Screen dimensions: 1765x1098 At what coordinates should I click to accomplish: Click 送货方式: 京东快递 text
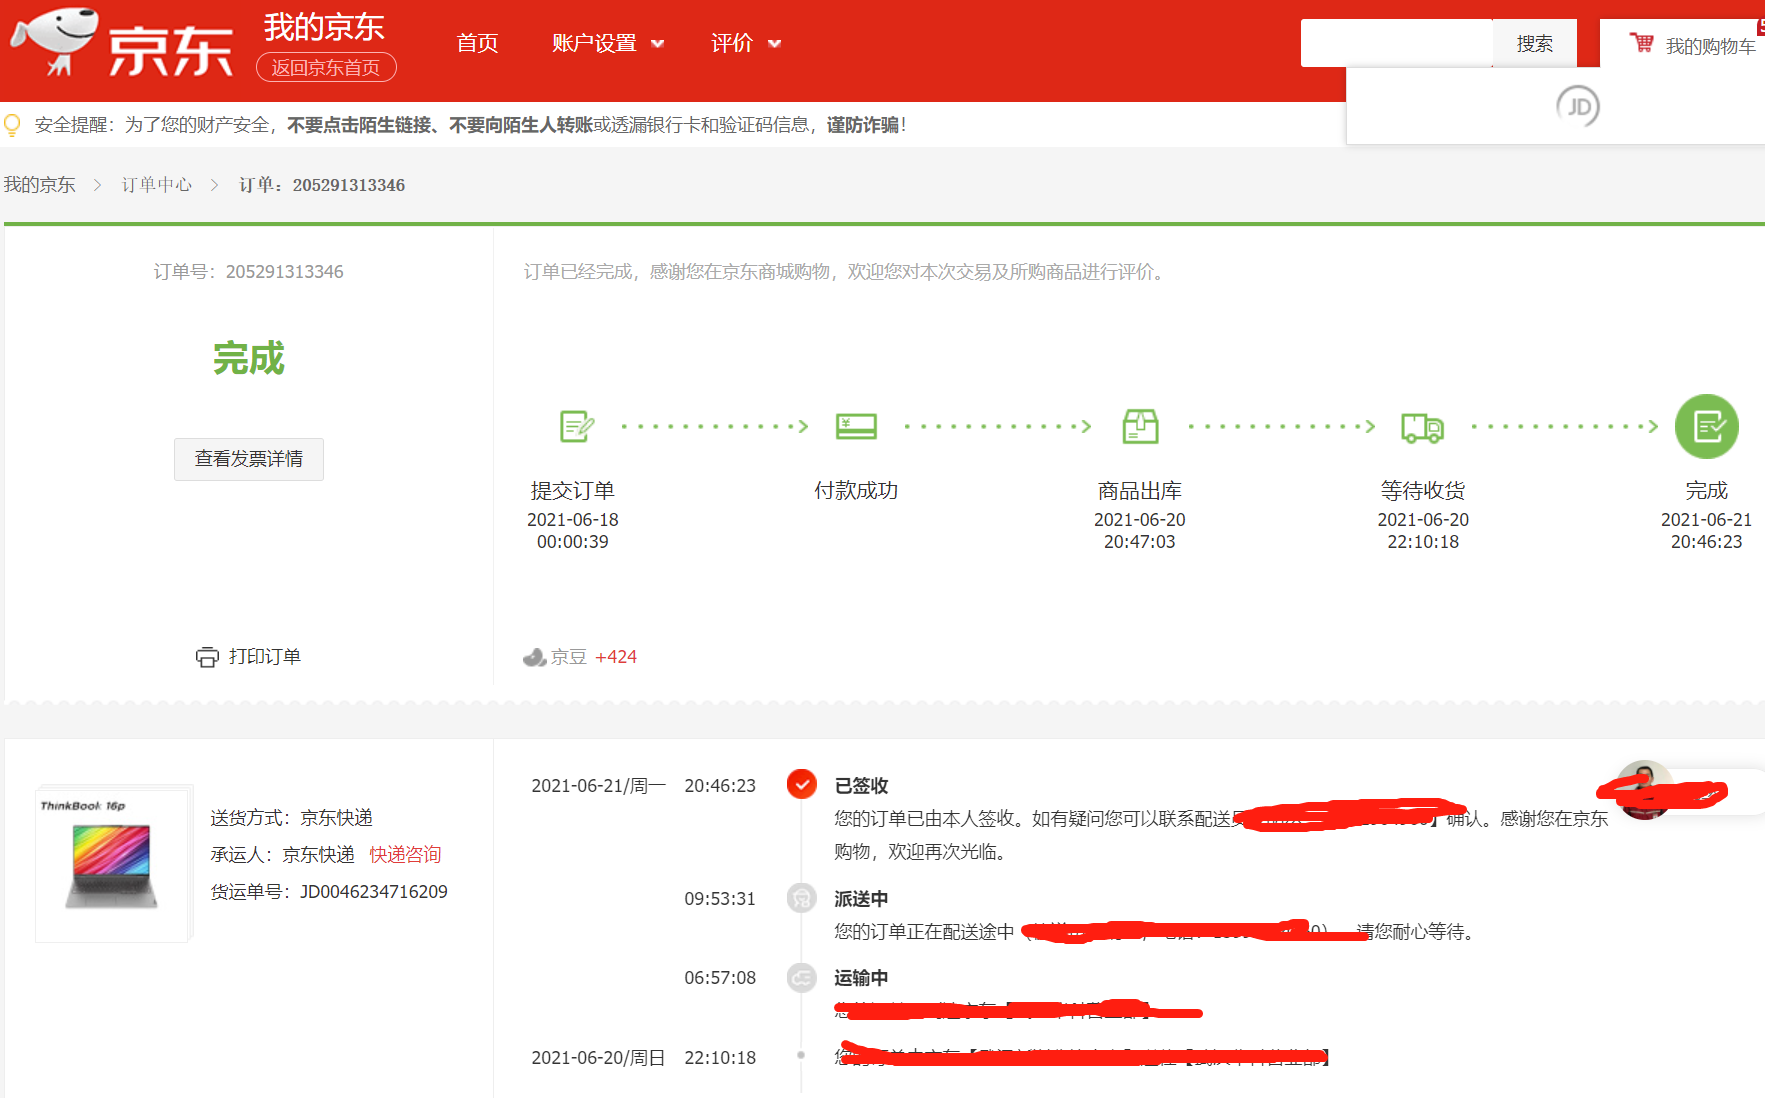click(292, 818)
